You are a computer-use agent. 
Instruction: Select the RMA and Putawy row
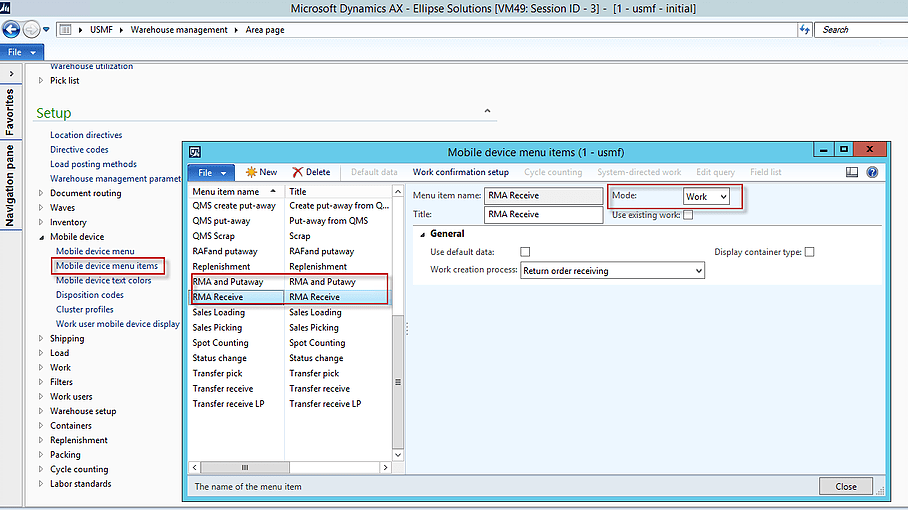click(290, 282)
